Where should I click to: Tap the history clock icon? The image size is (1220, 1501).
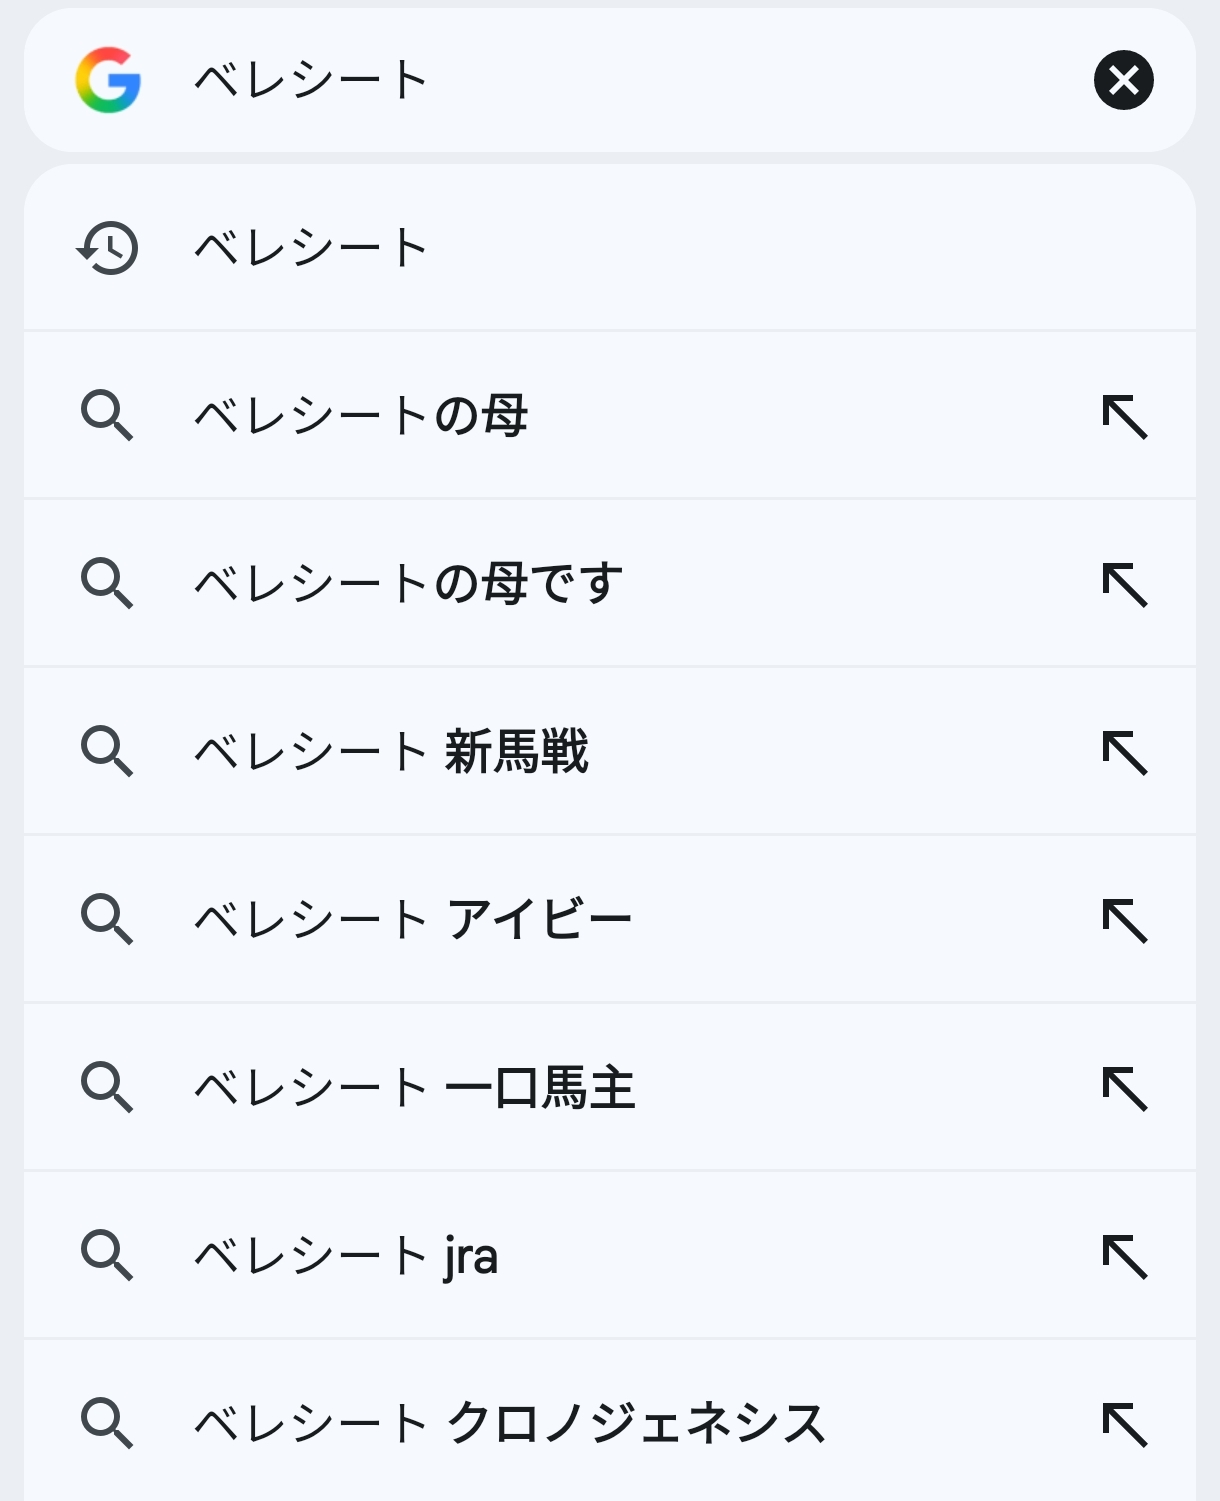click(108, 248)
